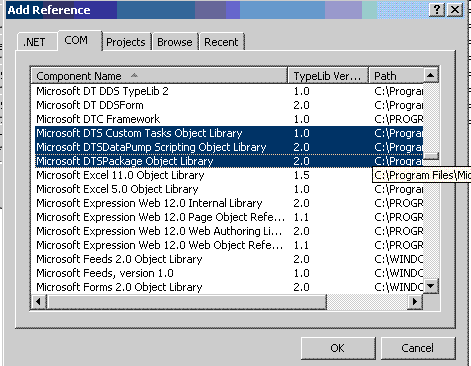
Task: Select the COM tab
Action: [x=79, y=41]
